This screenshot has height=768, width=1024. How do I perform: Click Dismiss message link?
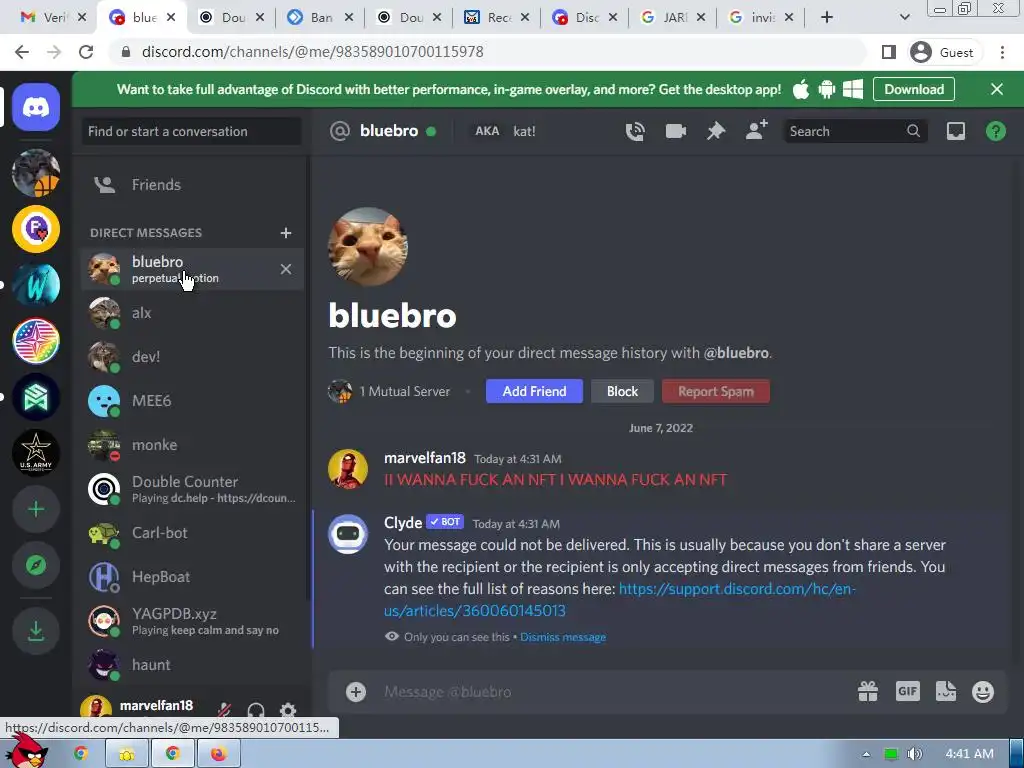(x=563, y=637)
